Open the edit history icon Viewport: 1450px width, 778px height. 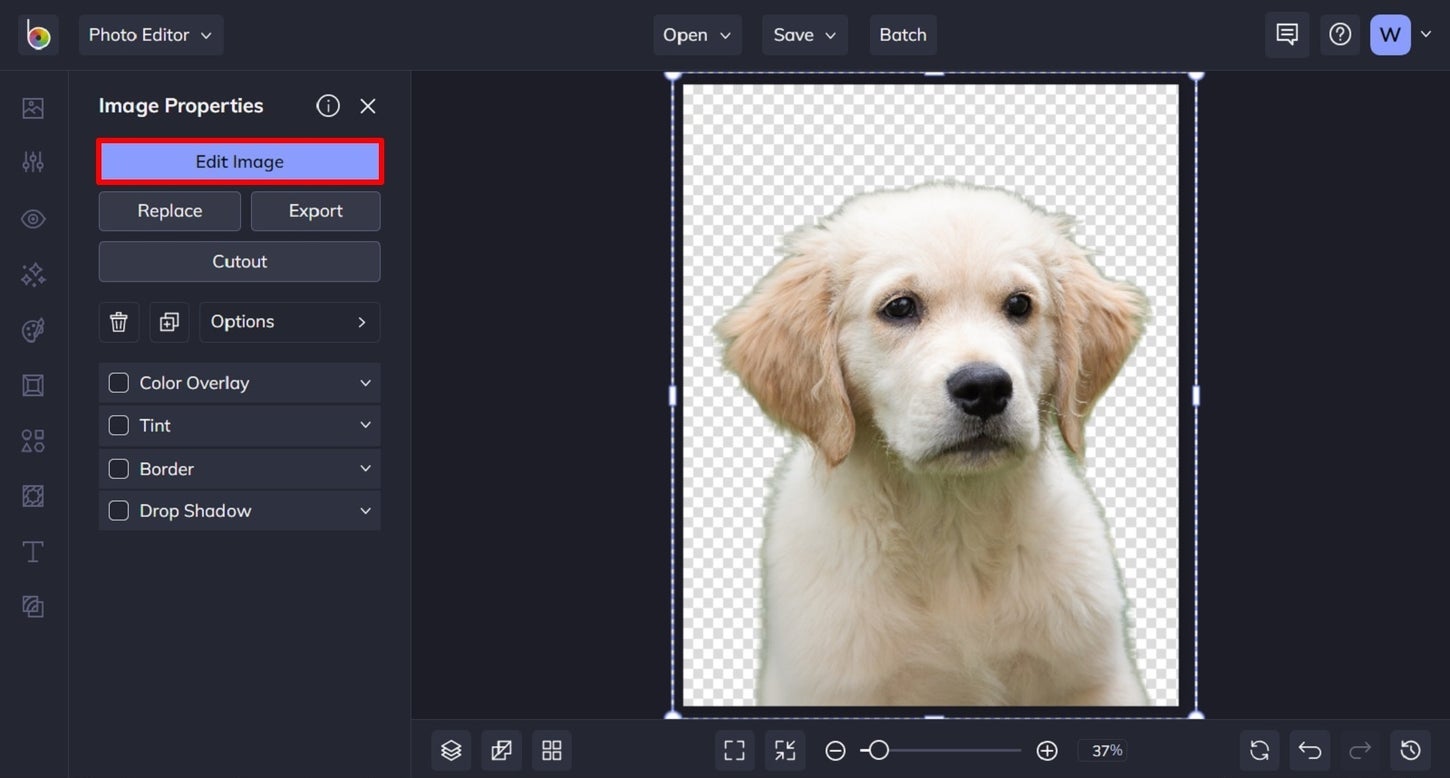1410,750
